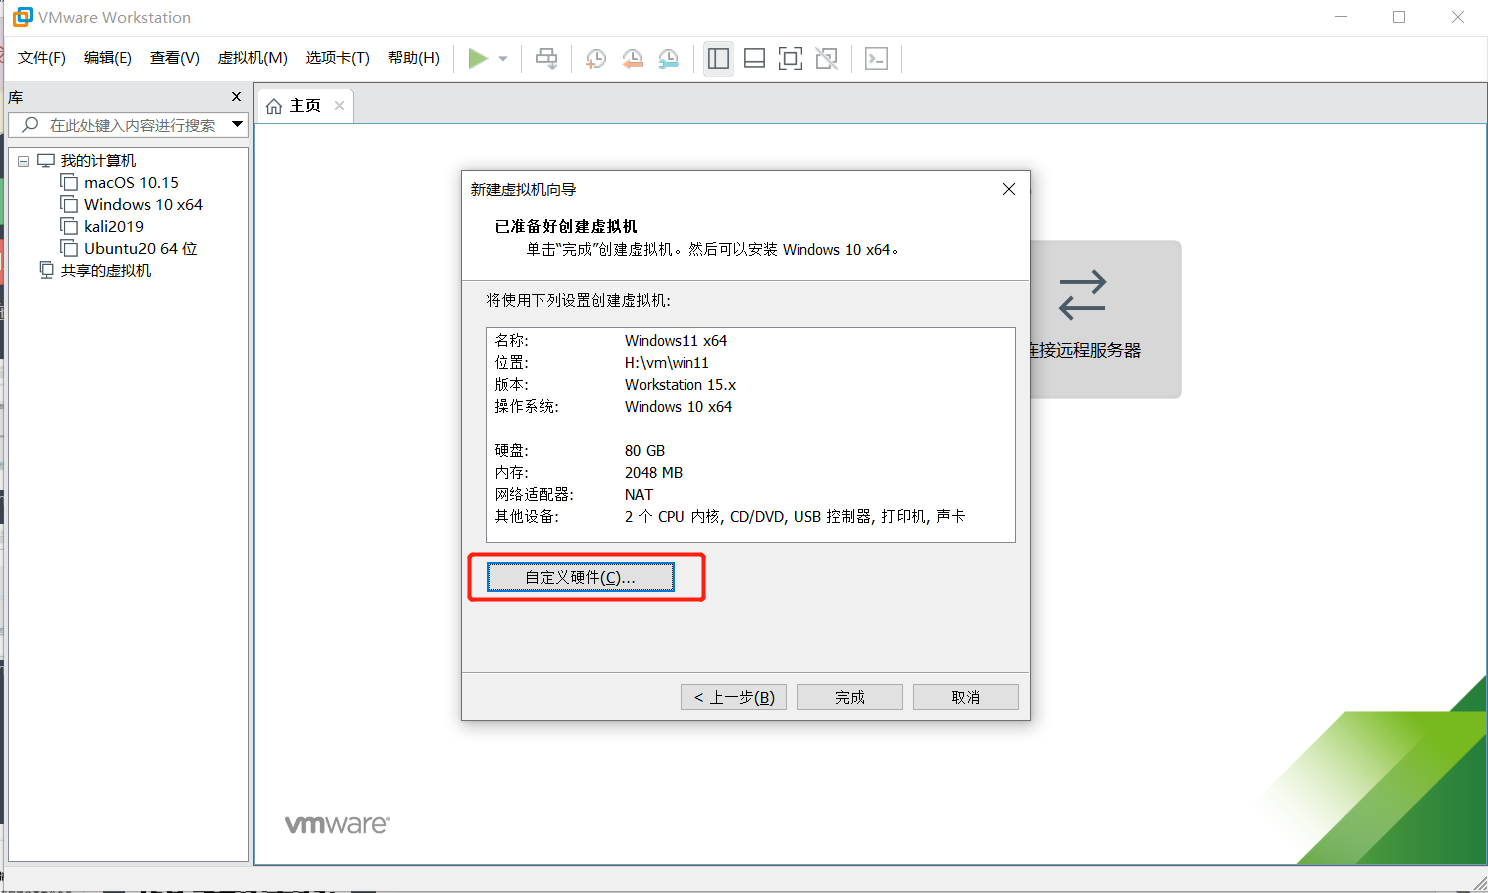Toggle the thumbnail bar view icon
The width and height of the screenshot is (1488, 893).
[755, 59]
